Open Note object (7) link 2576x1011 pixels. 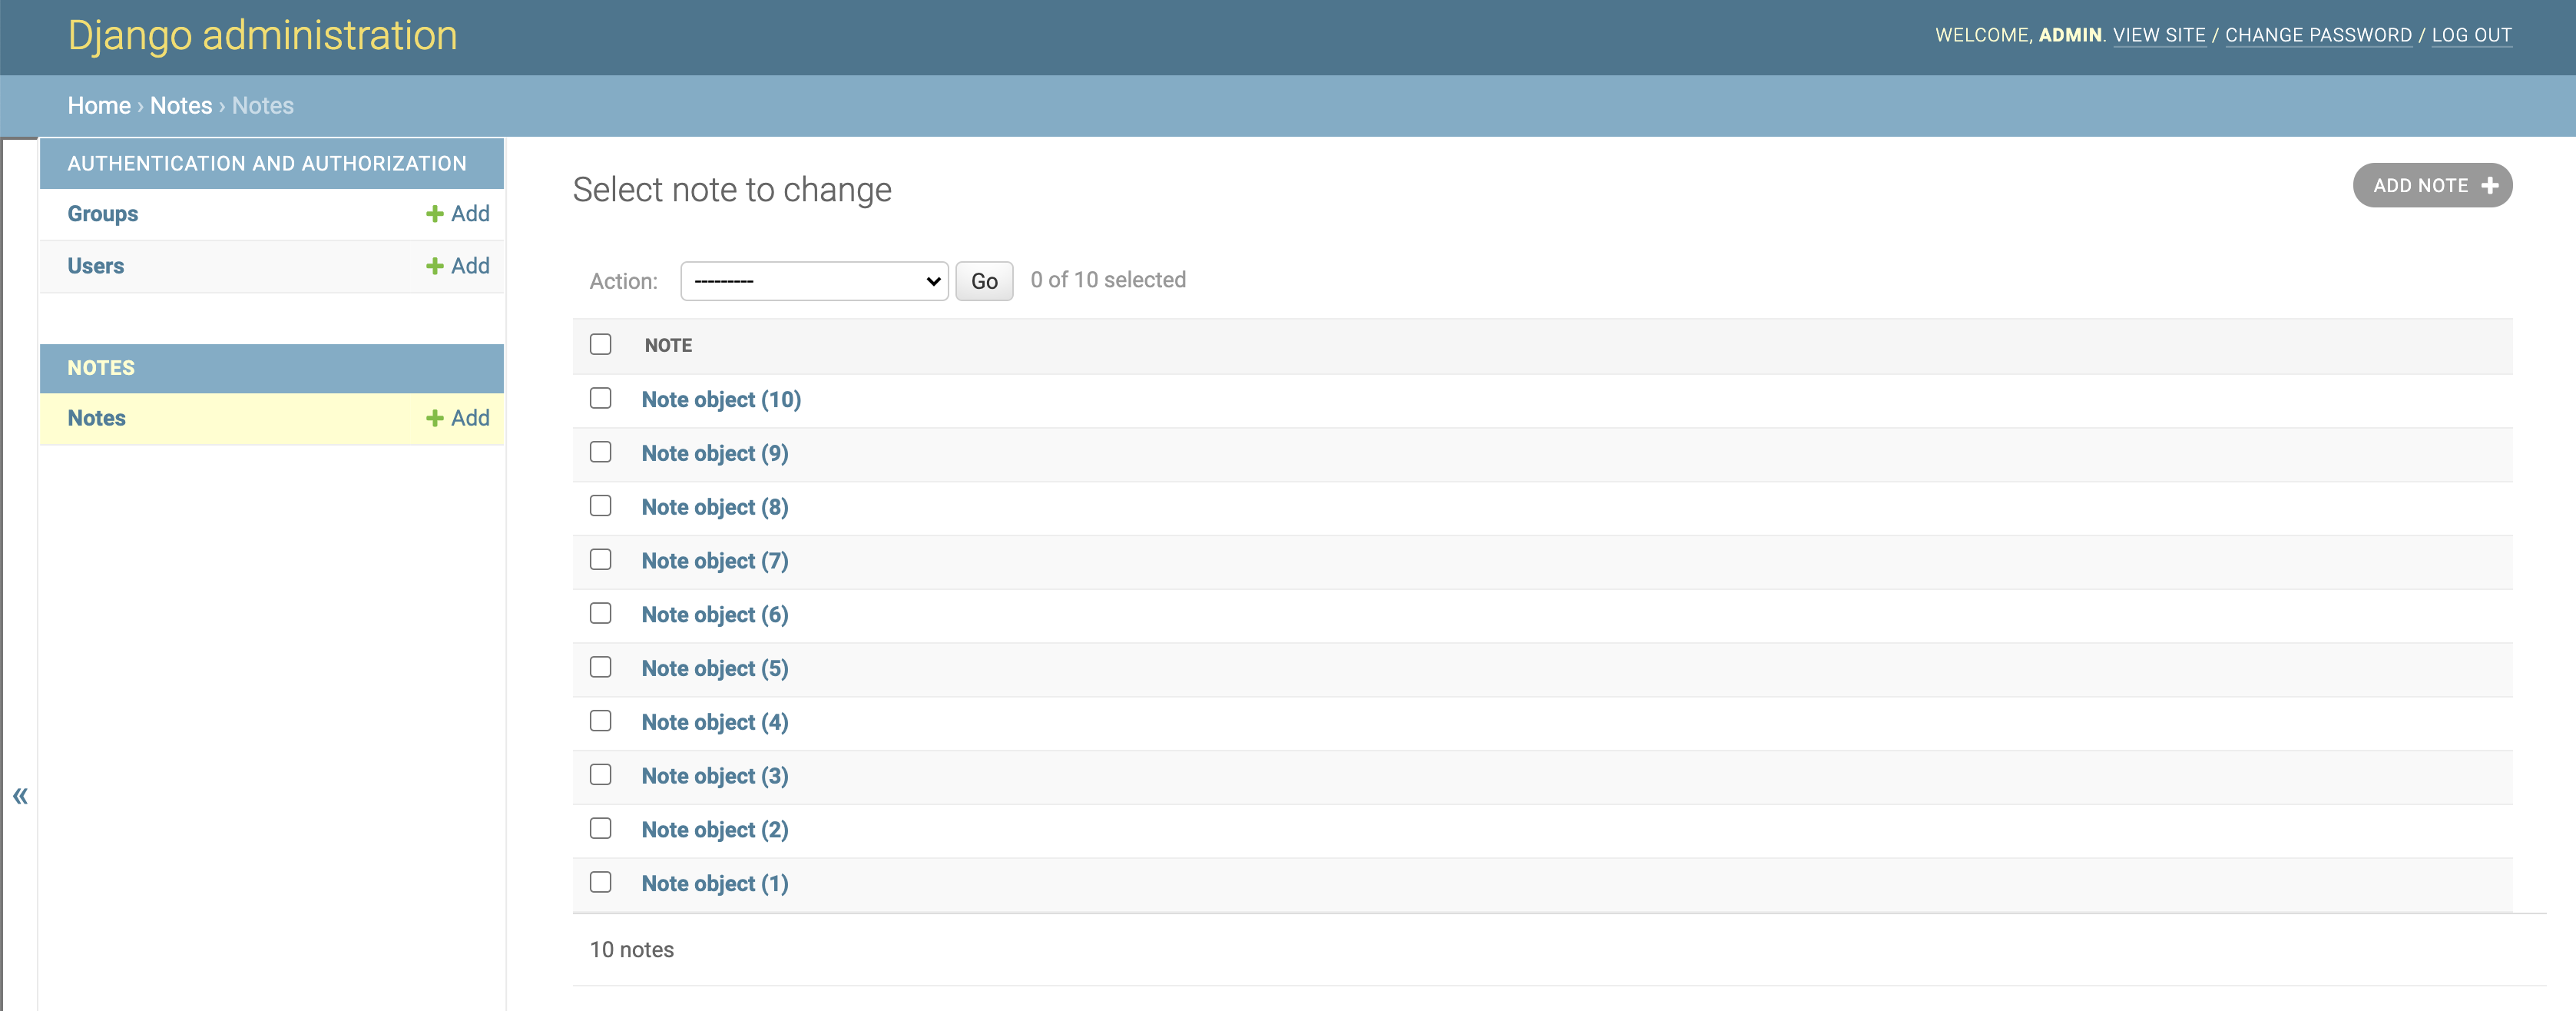pos(714,561)
